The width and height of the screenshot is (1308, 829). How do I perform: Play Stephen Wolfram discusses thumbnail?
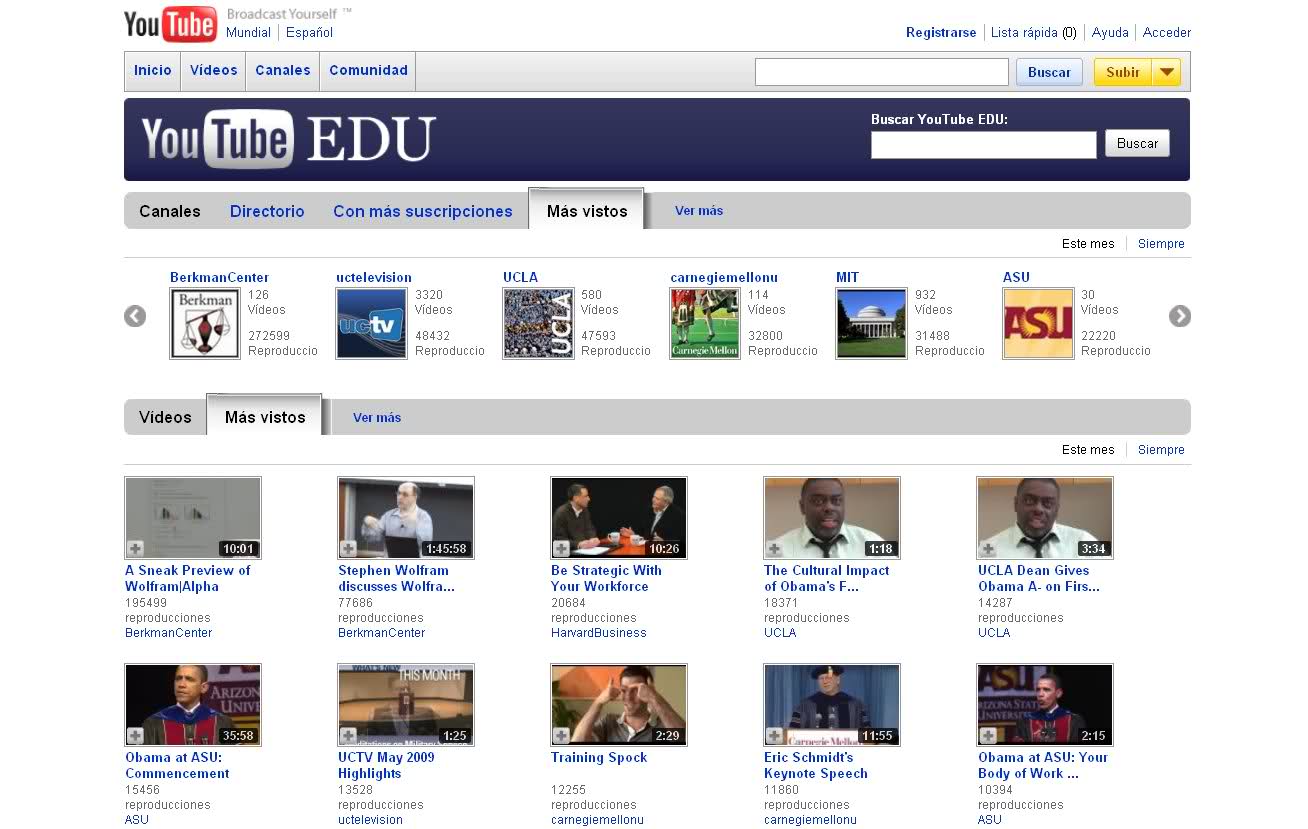pyautogui.click(x=406, y=518)
